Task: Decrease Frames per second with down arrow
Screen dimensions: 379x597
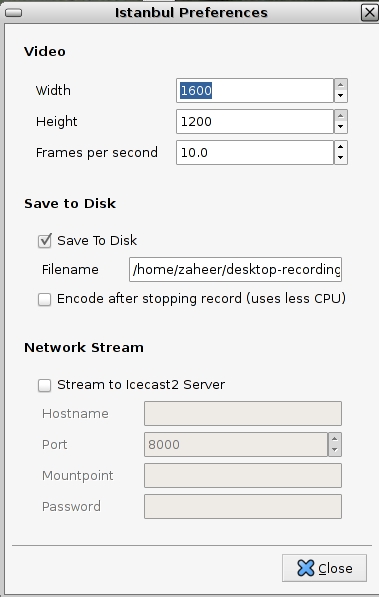Action: (x=341, y=158)
